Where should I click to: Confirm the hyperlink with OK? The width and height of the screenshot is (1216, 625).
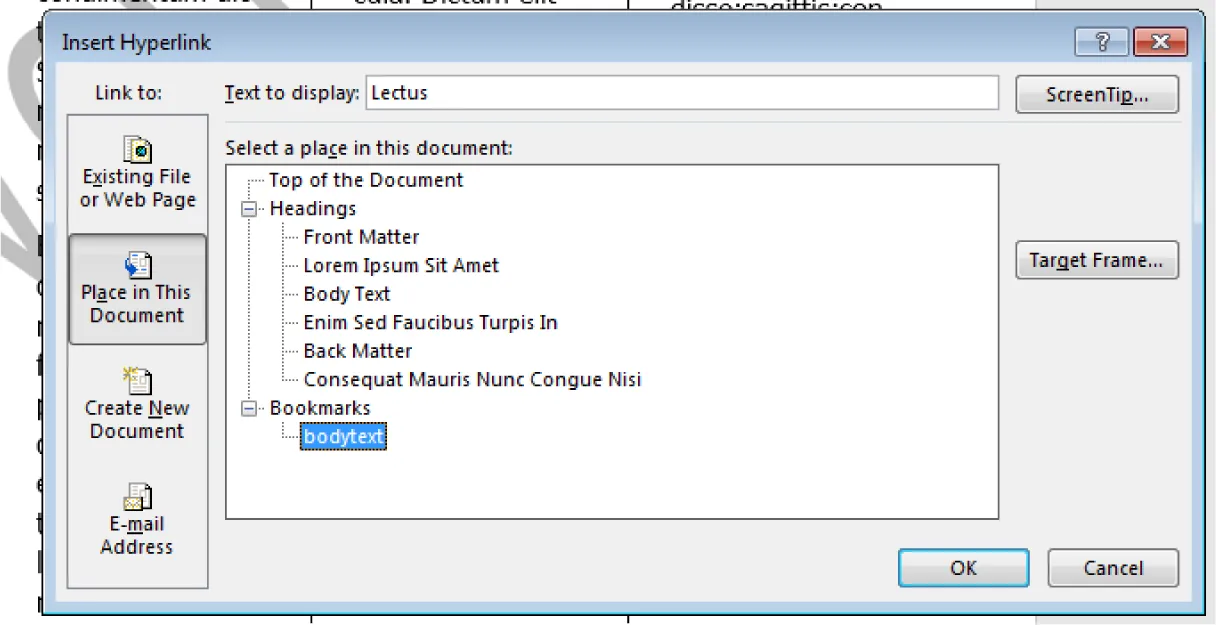(962, 567)
